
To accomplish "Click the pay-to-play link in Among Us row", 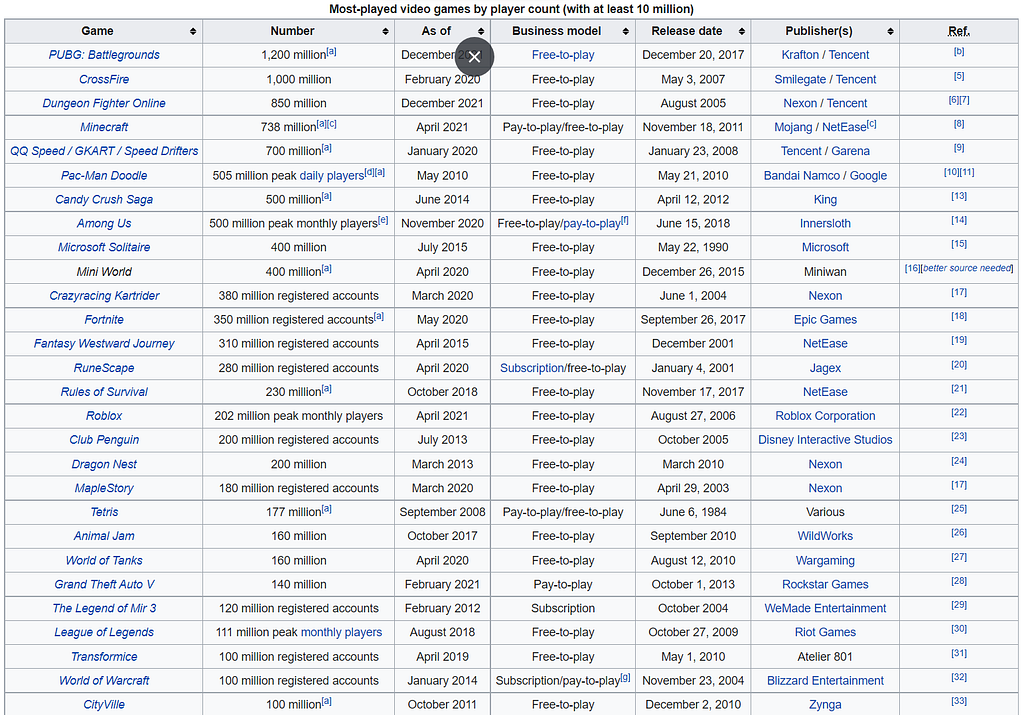I will point(591,223).
